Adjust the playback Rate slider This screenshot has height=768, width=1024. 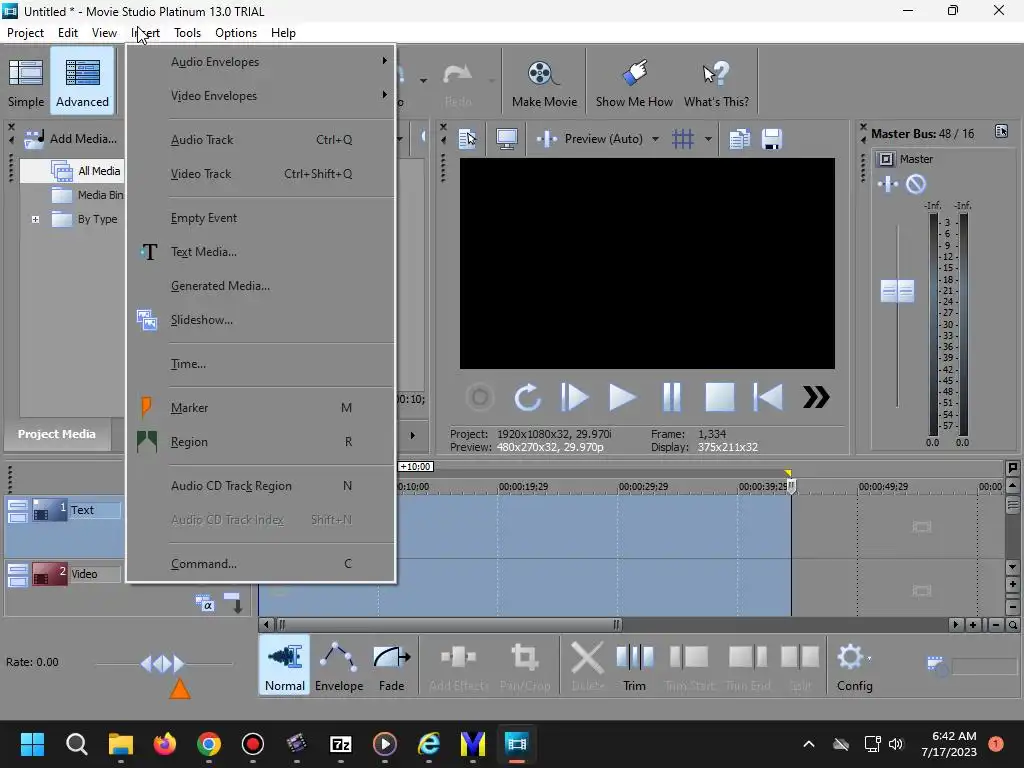[x=163, y=664]
